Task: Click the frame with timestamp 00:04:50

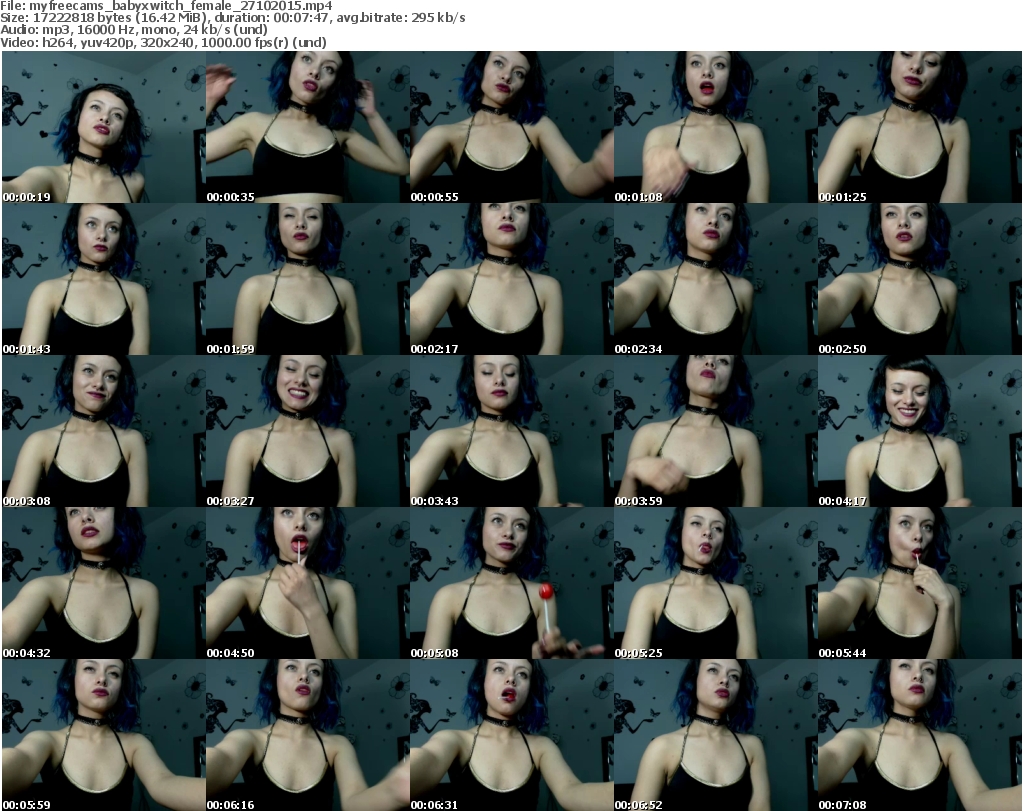Action: click(308, 583)
